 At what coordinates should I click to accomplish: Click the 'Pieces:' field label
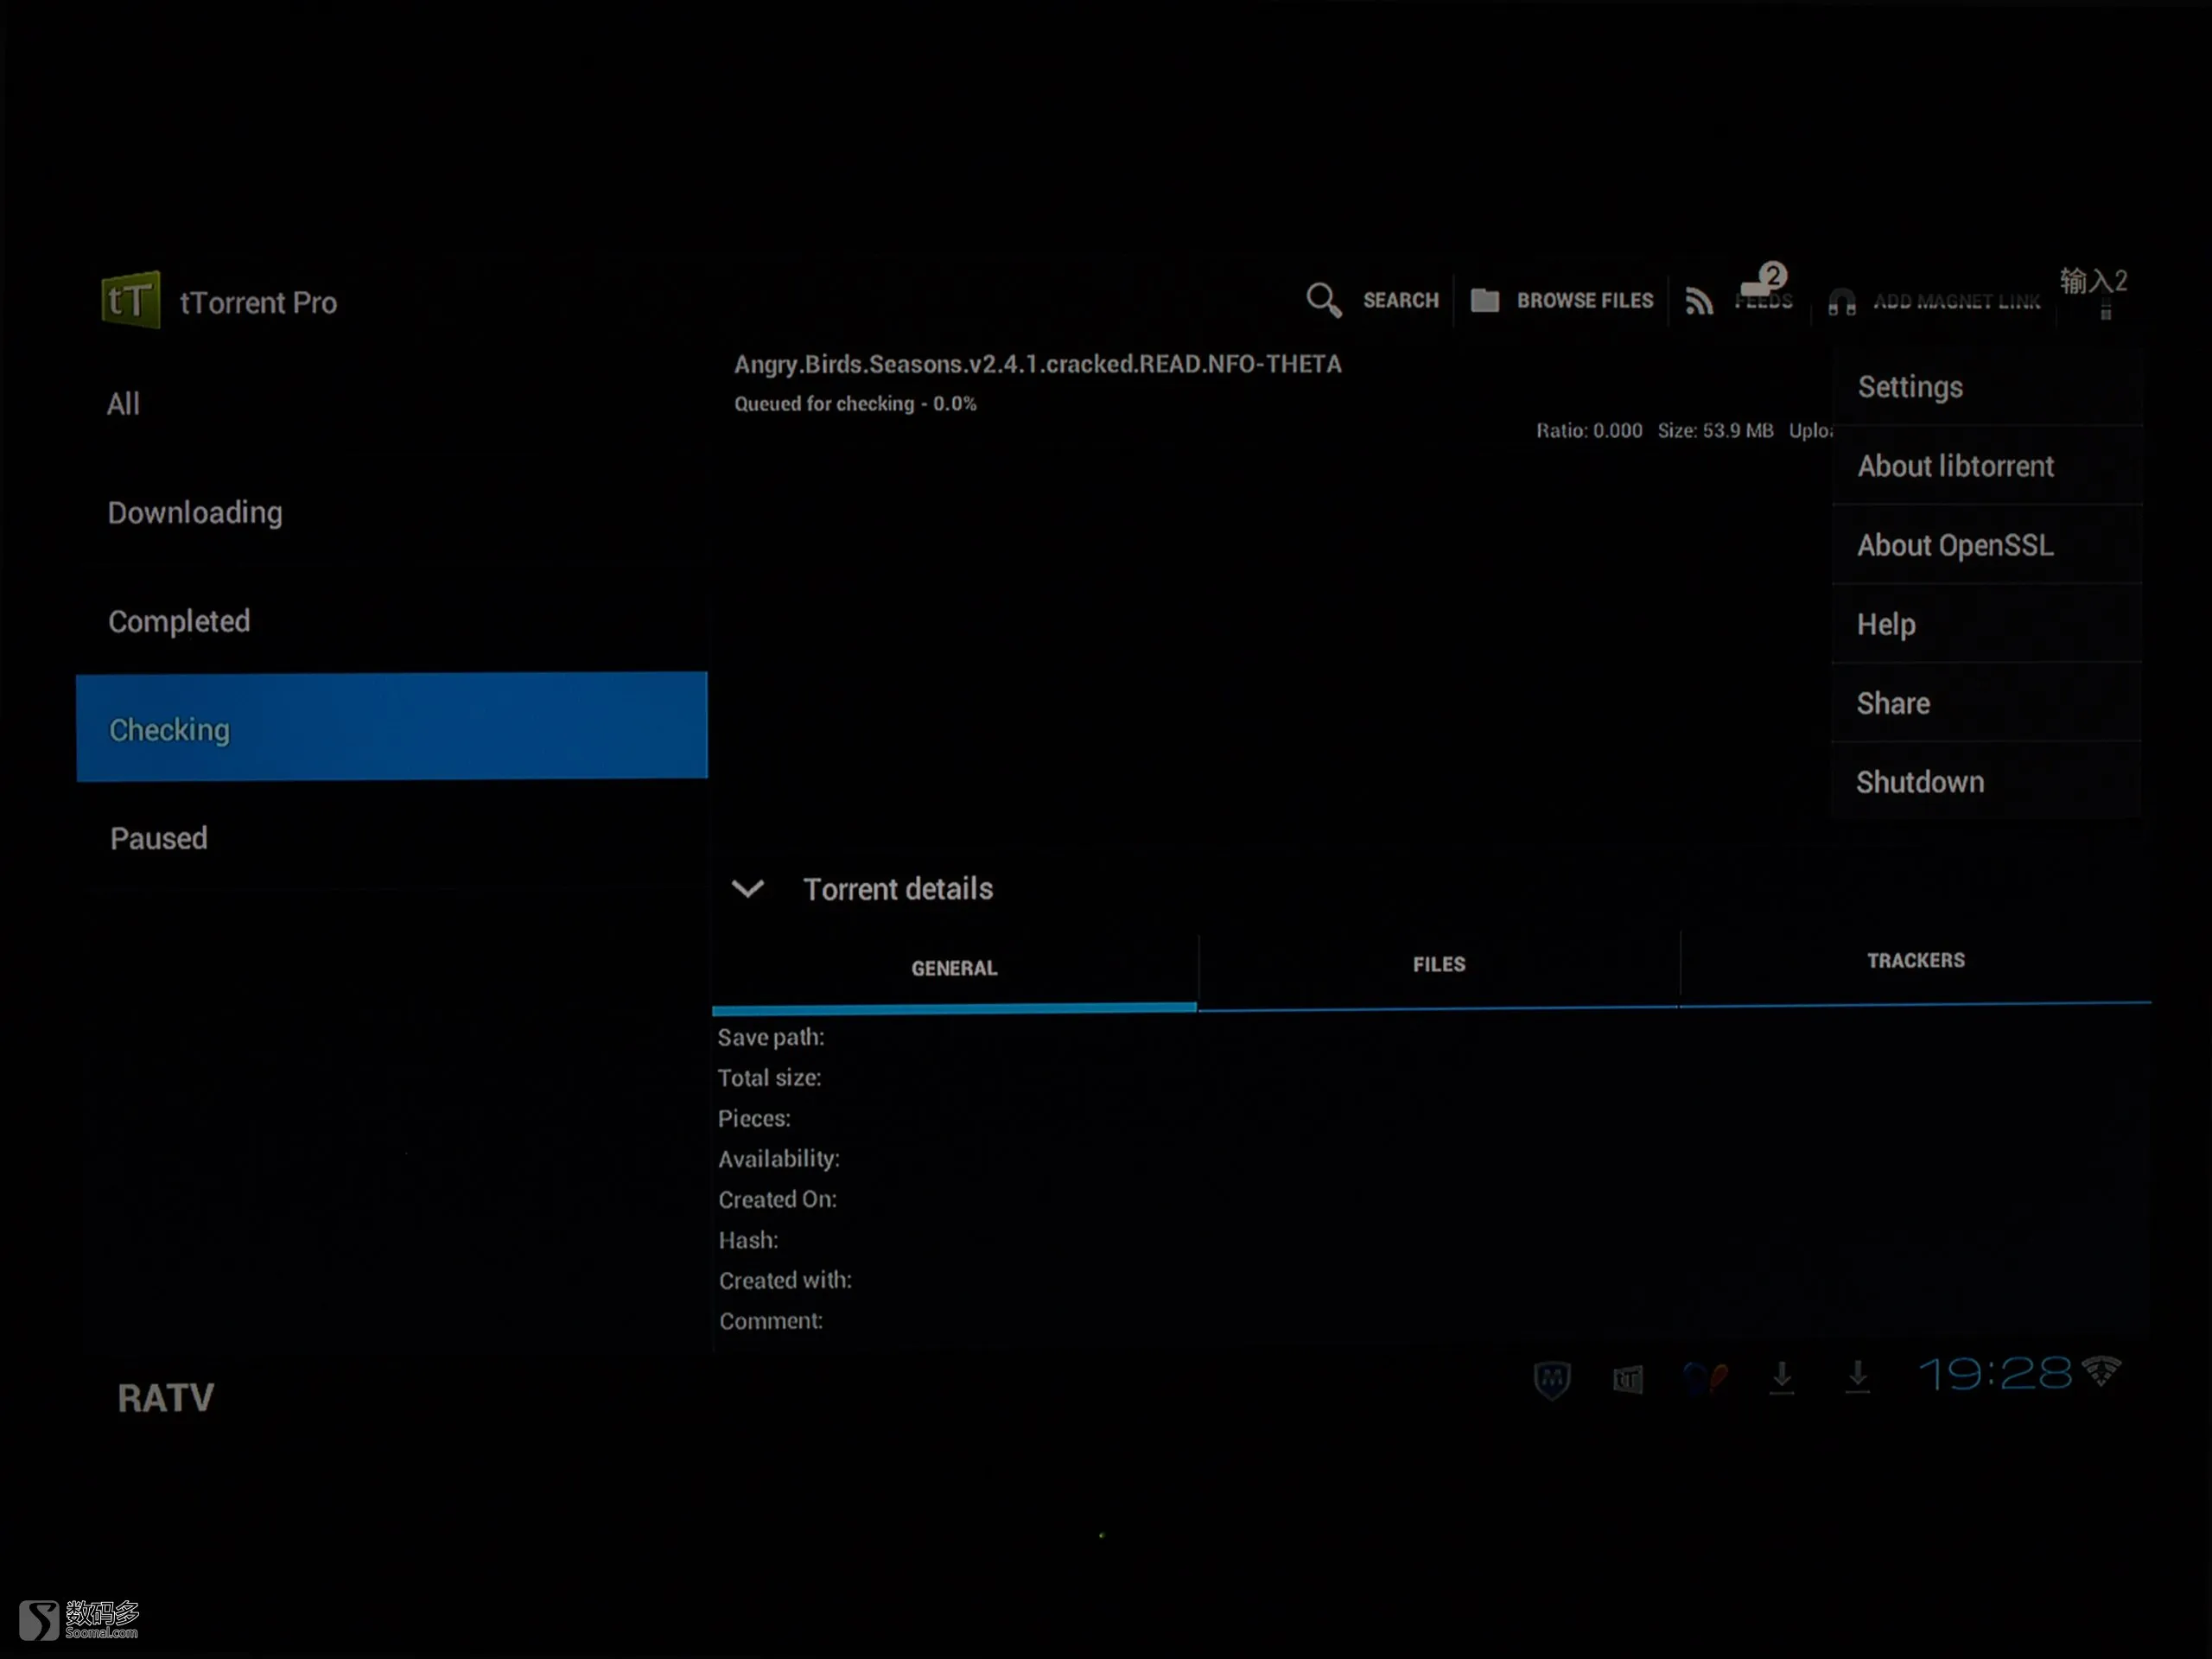click(754, 1119)
